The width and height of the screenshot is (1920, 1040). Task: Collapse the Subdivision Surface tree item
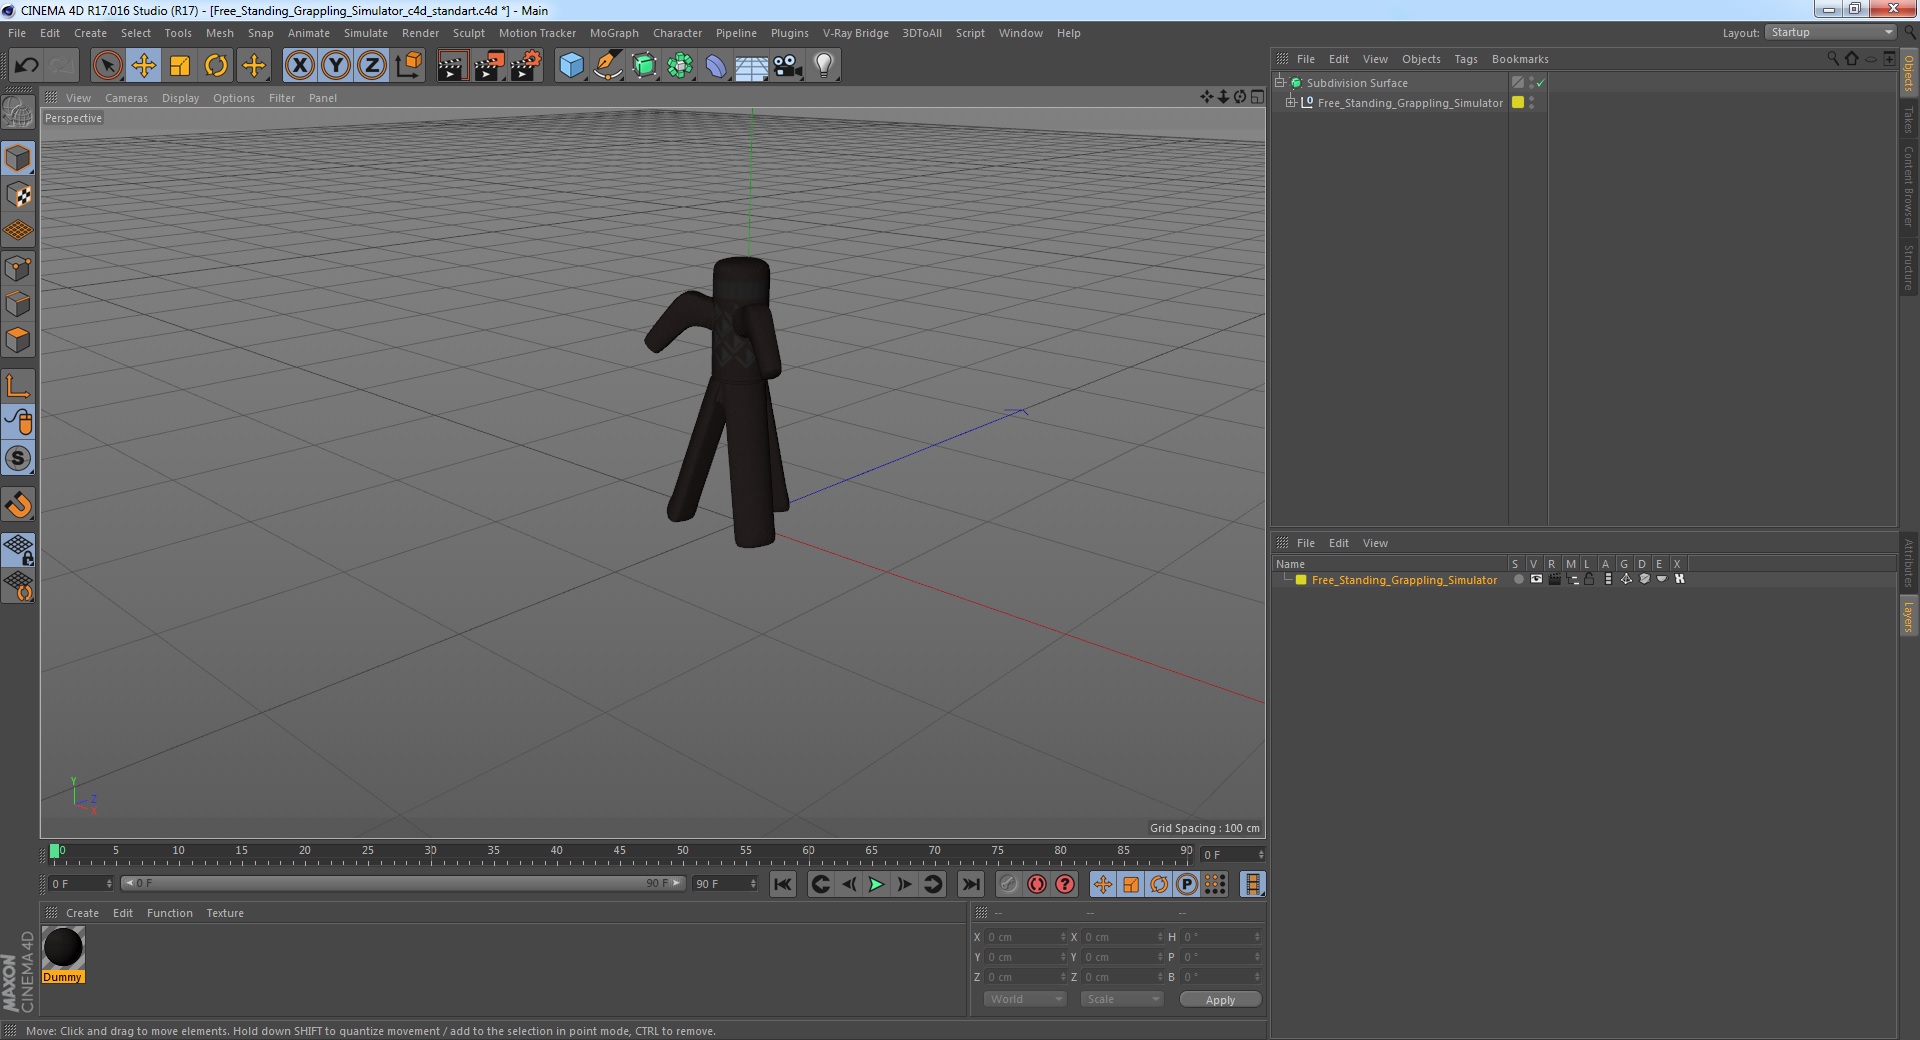pos(1279,82)
